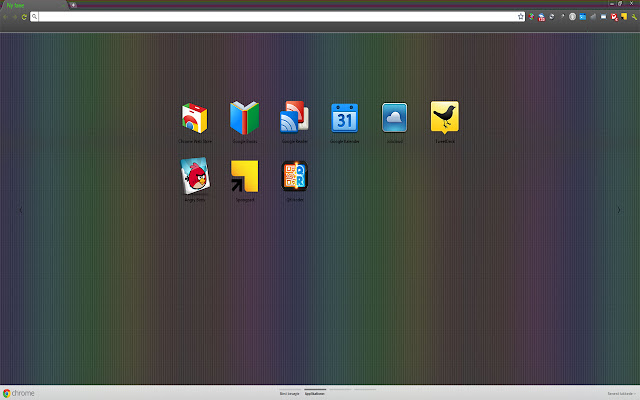This screenshot has width=640, height=400.
Task: Click the extension icon with red counter badge
Action: [541, 17]
